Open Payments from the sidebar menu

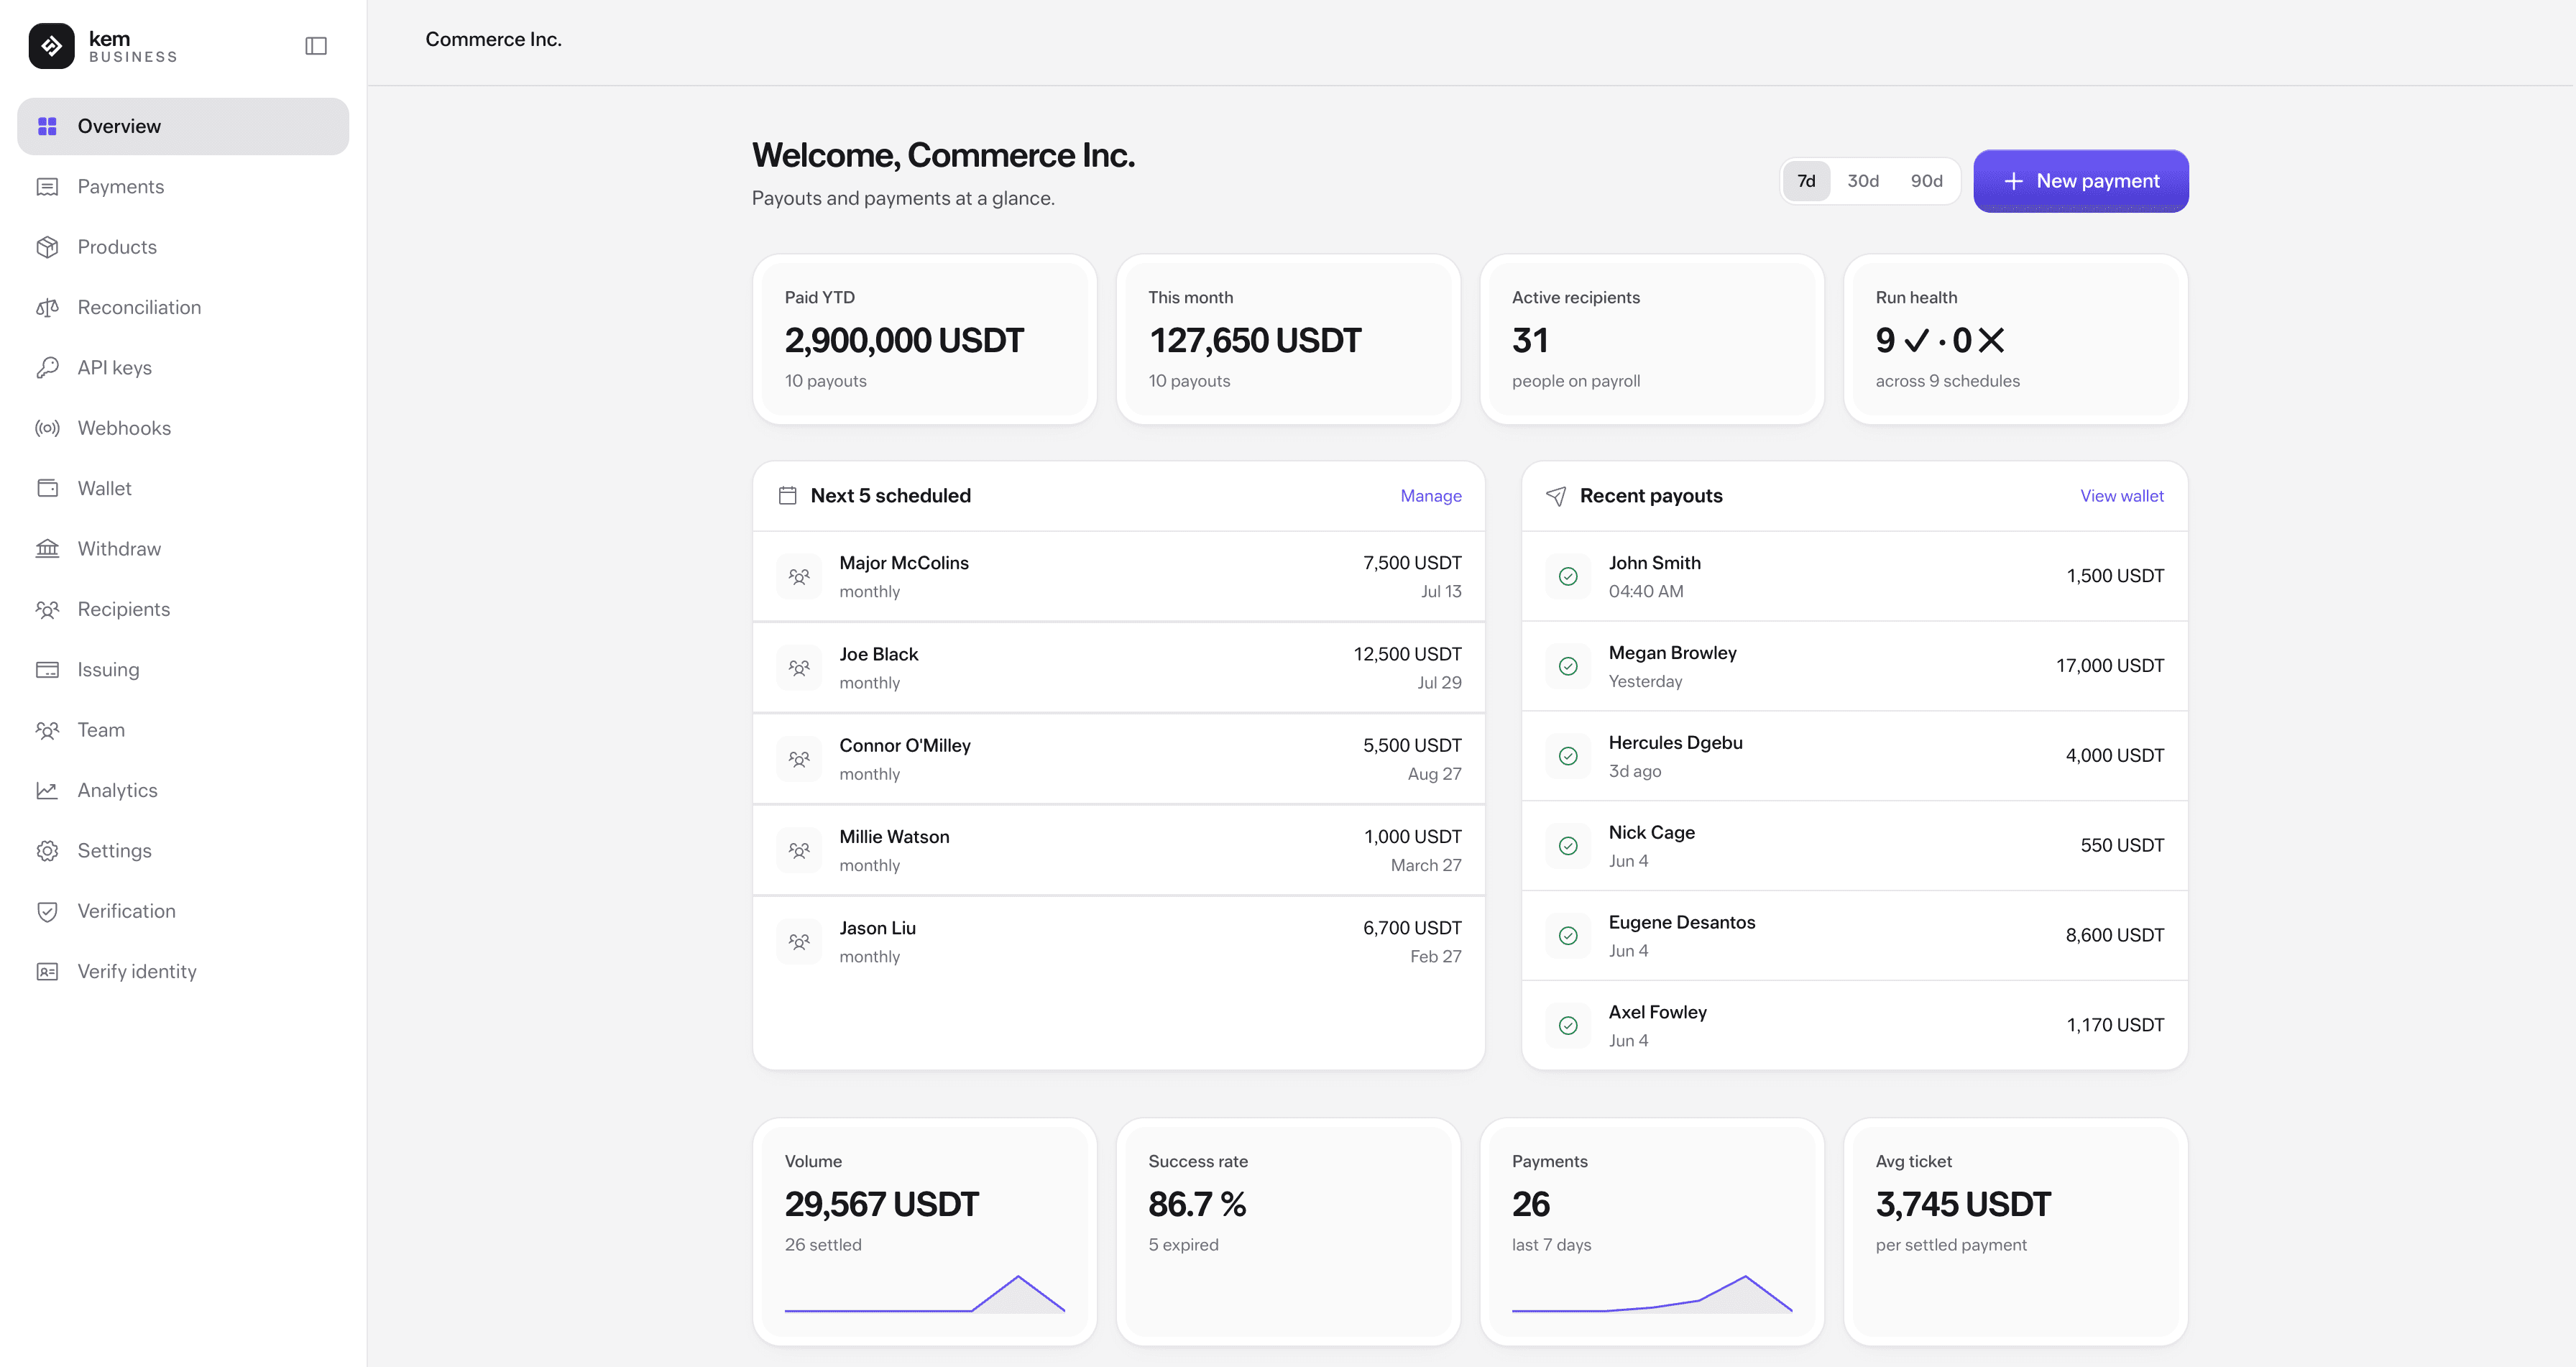(183, 187)
